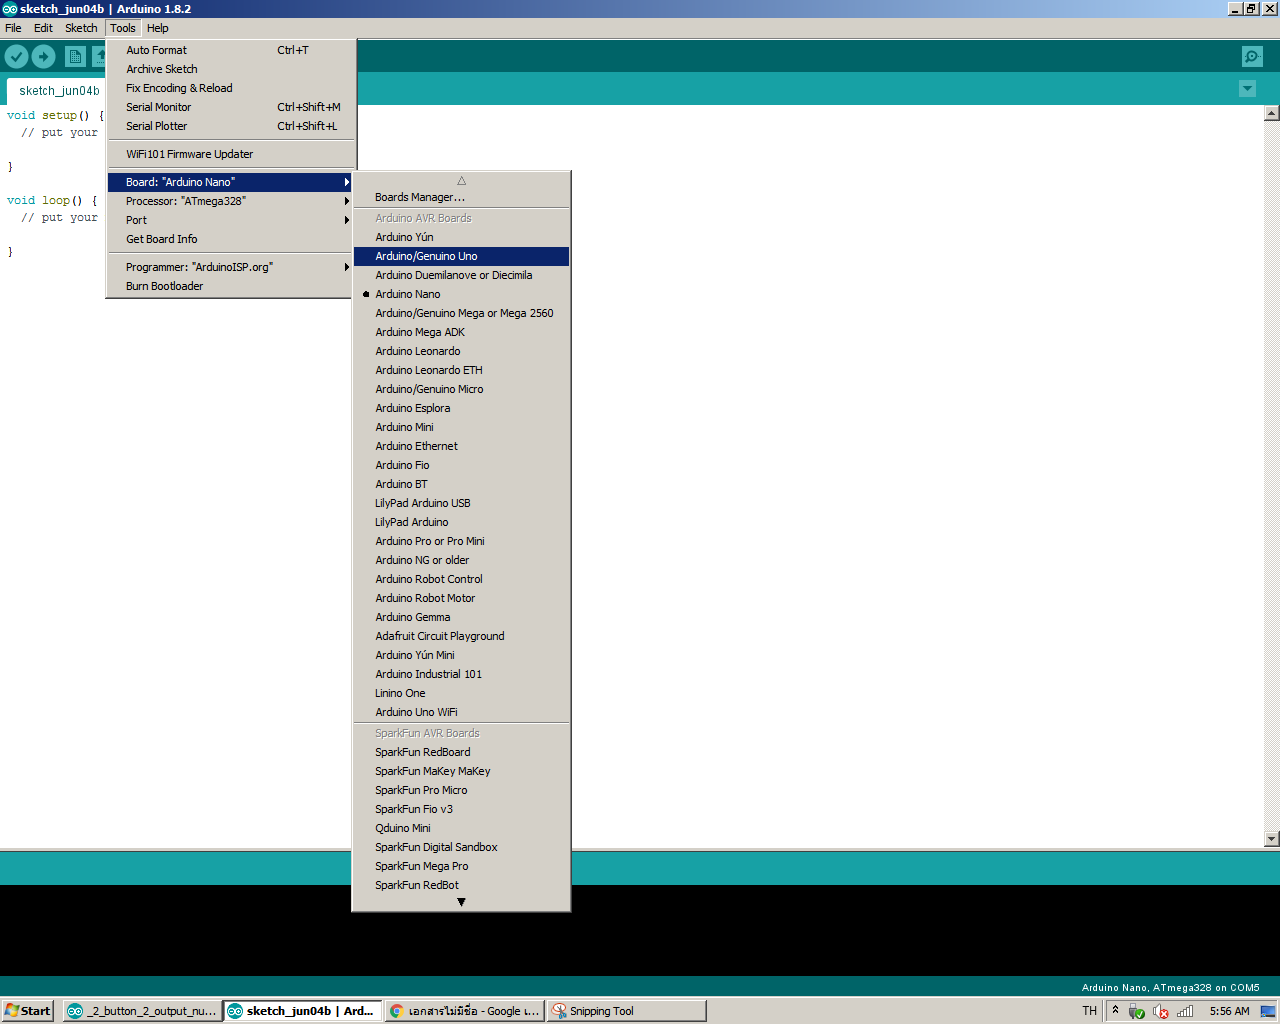Expand the Programmer: "ArduinoISP.org" submenu
Screen dimensions: 1280x1024
coord(231,267)
